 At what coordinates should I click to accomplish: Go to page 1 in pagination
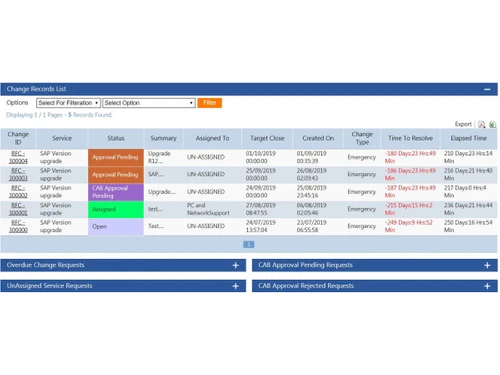249,245
